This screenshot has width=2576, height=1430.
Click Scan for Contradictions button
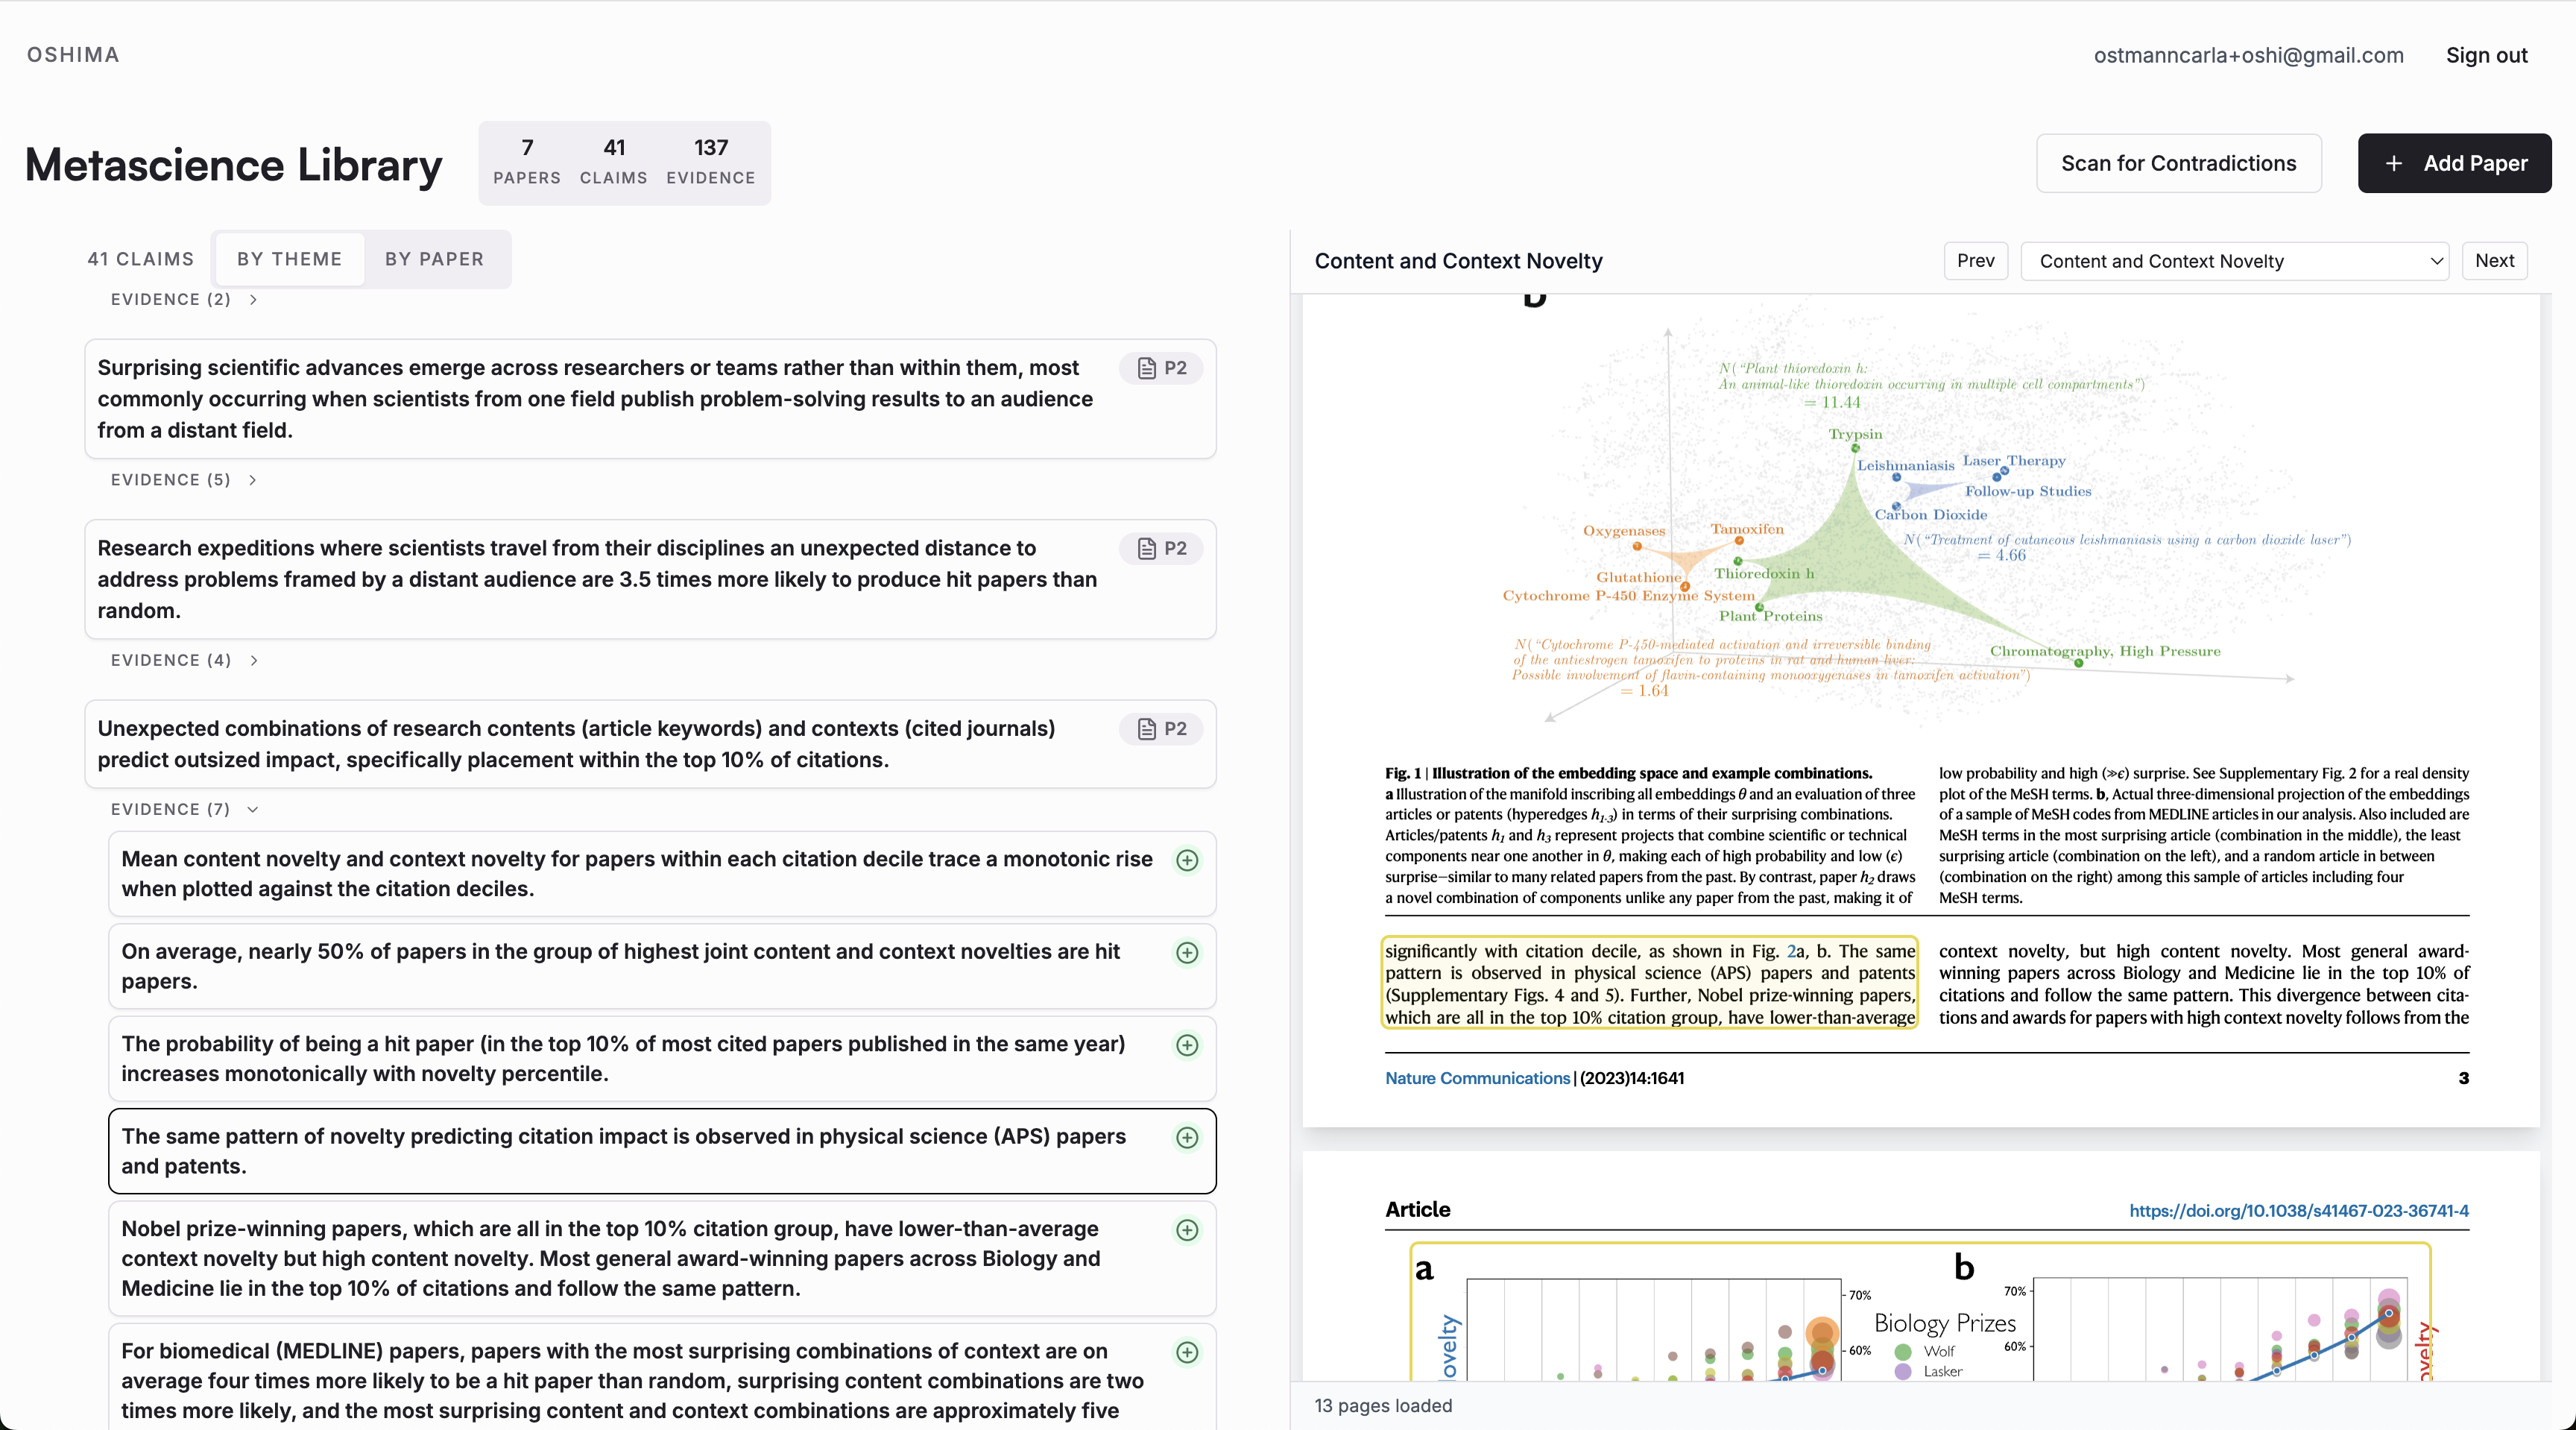click(x=2178, y=163)
